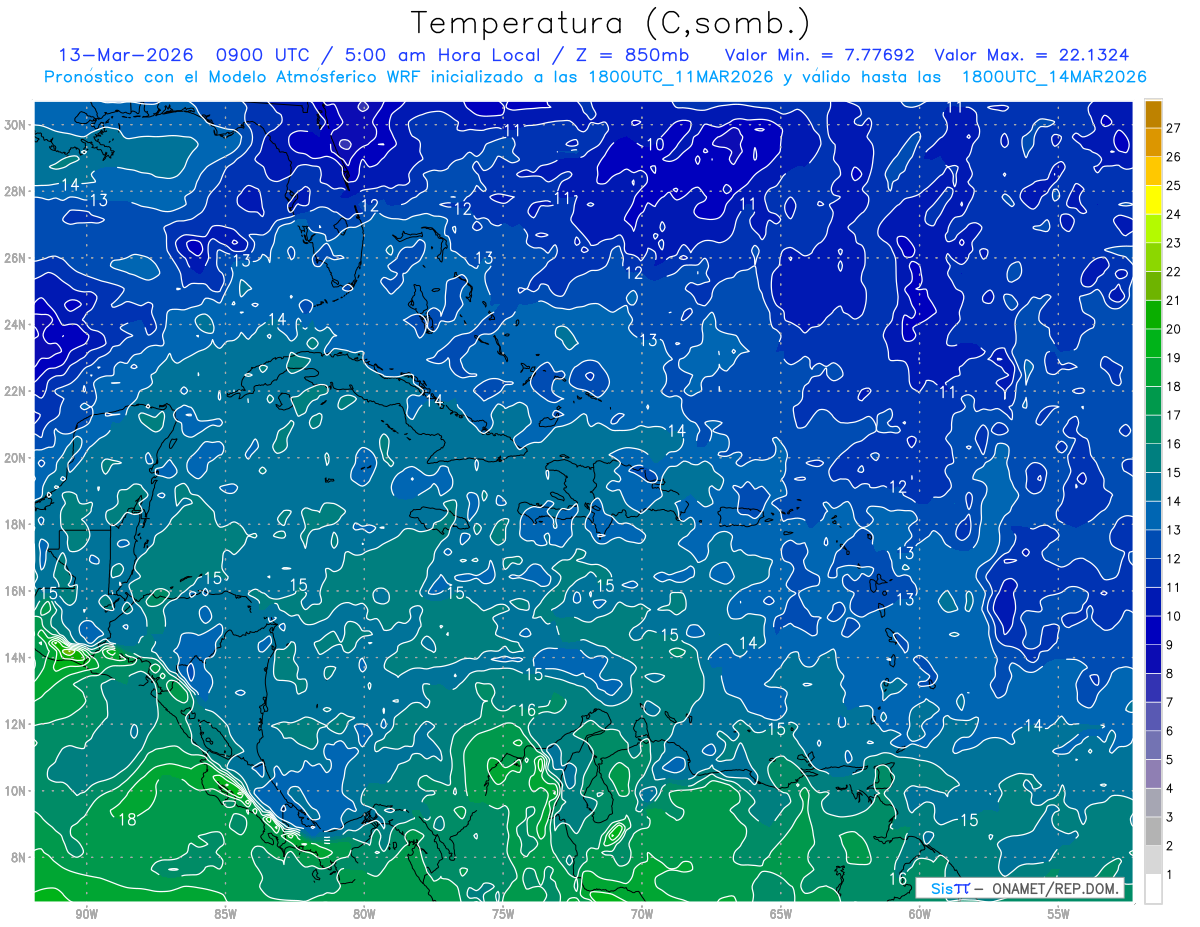This screenshot has height=927, width=1200.
Task: Click legend value 19 on the color bar
Action: pyautogui.click(x=1174, y=358)
